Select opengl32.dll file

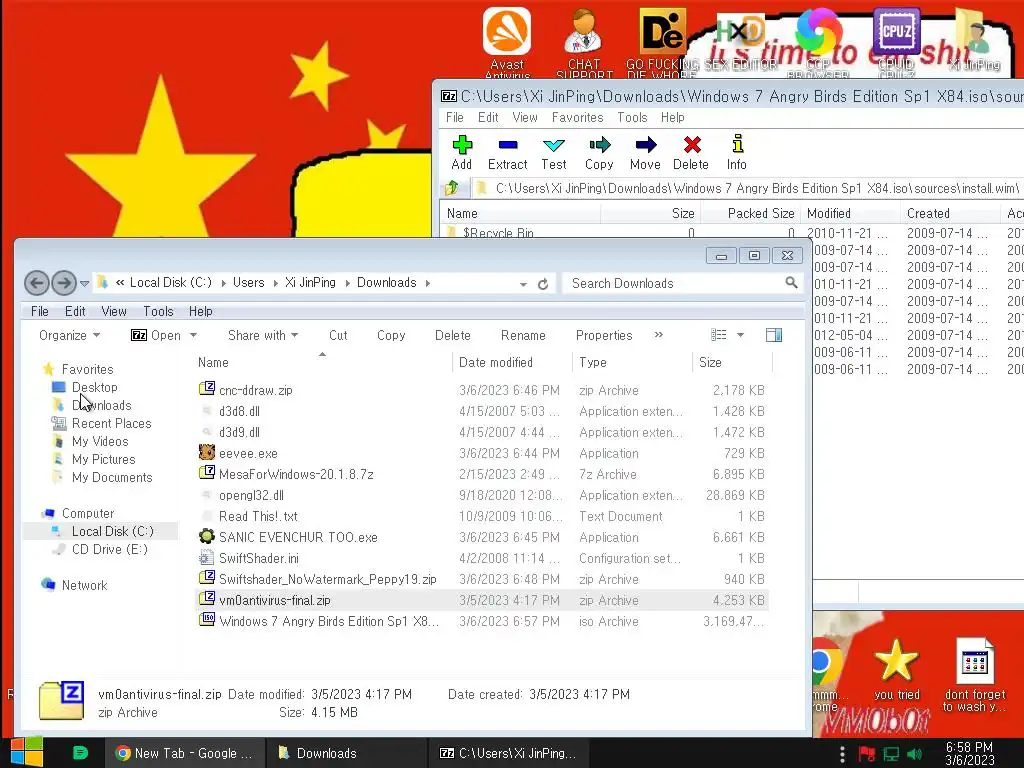coord(251,495)
